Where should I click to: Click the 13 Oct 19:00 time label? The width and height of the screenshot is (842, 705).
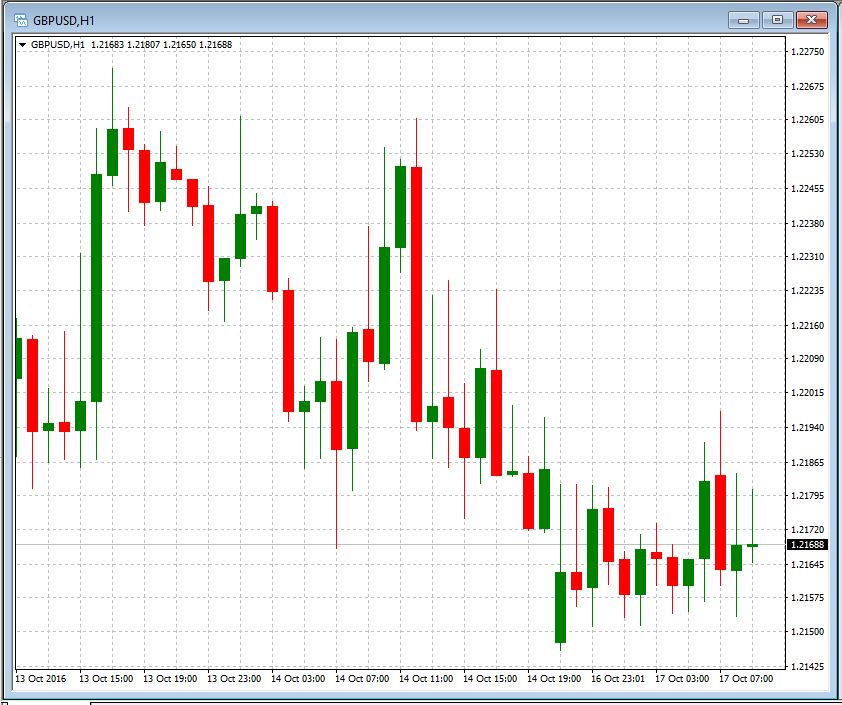tap(170, 679)
